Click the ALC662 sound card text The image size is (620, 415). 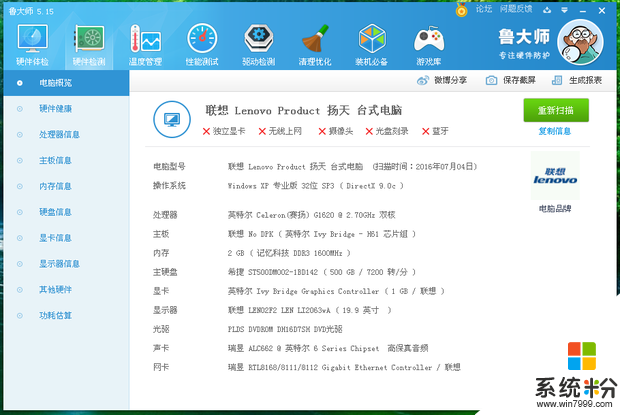328,348
